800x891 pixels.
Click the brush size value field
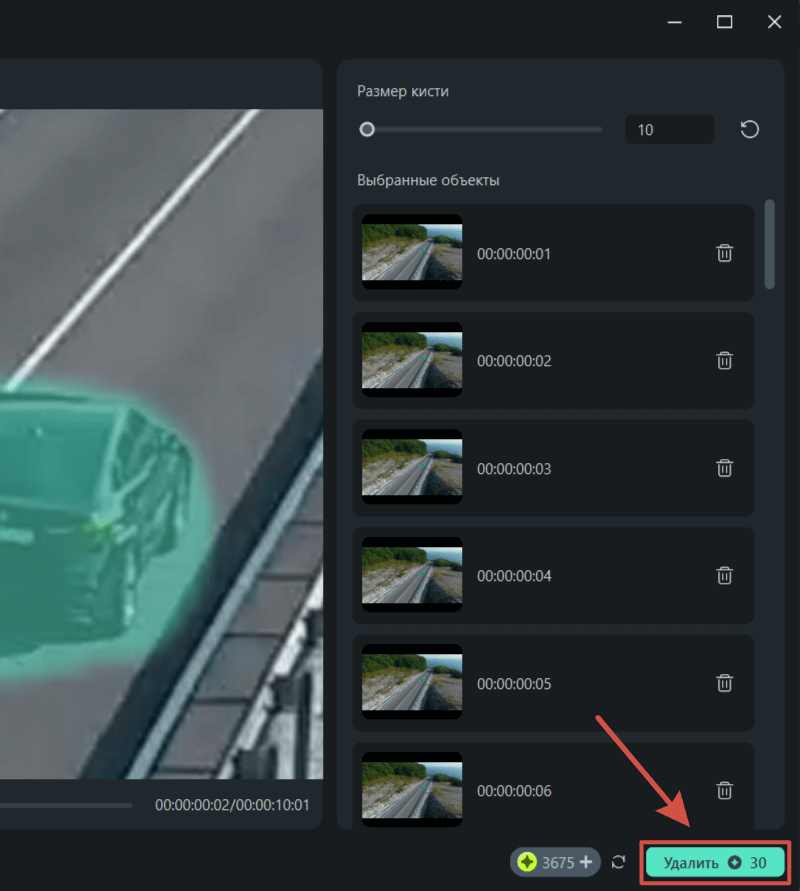668,130
